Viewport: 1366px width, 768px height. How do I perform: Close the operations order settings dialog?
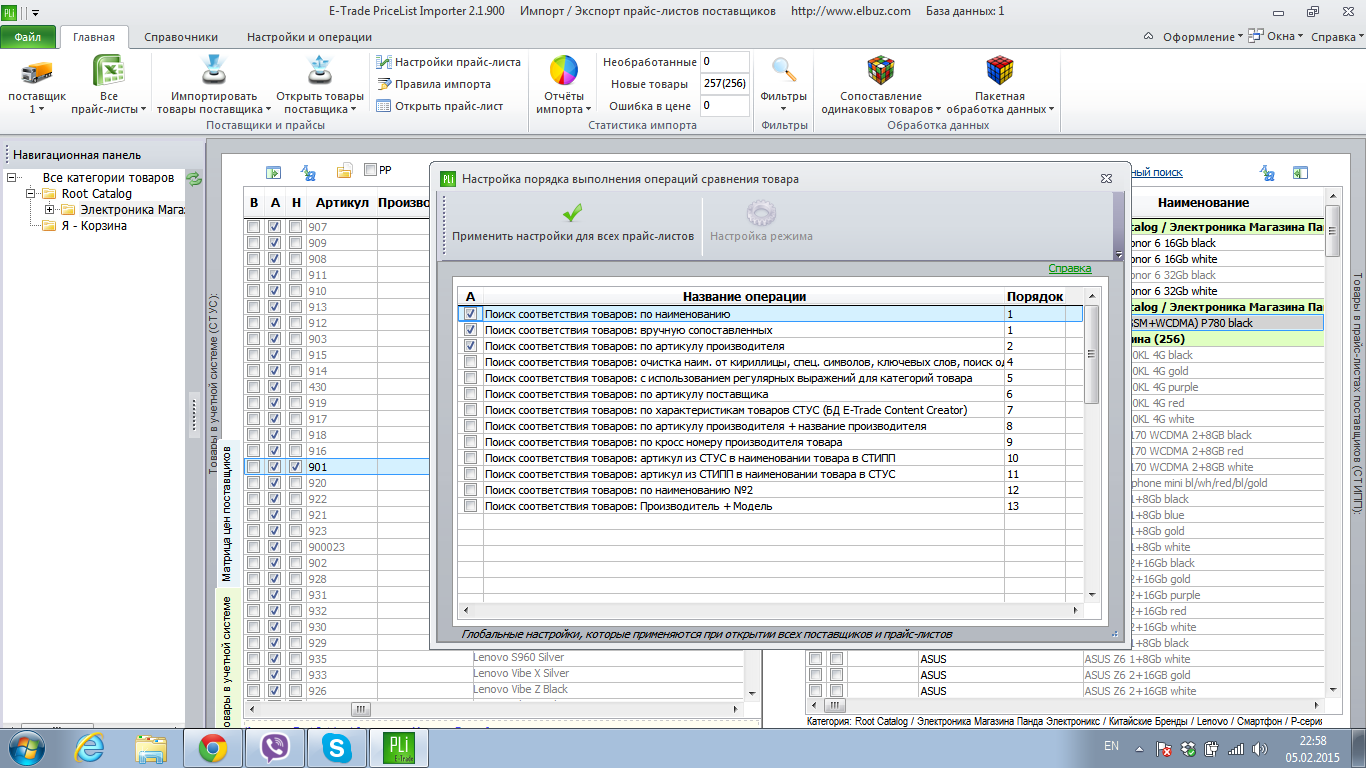pyautogui.click(x=1105, y=178)
